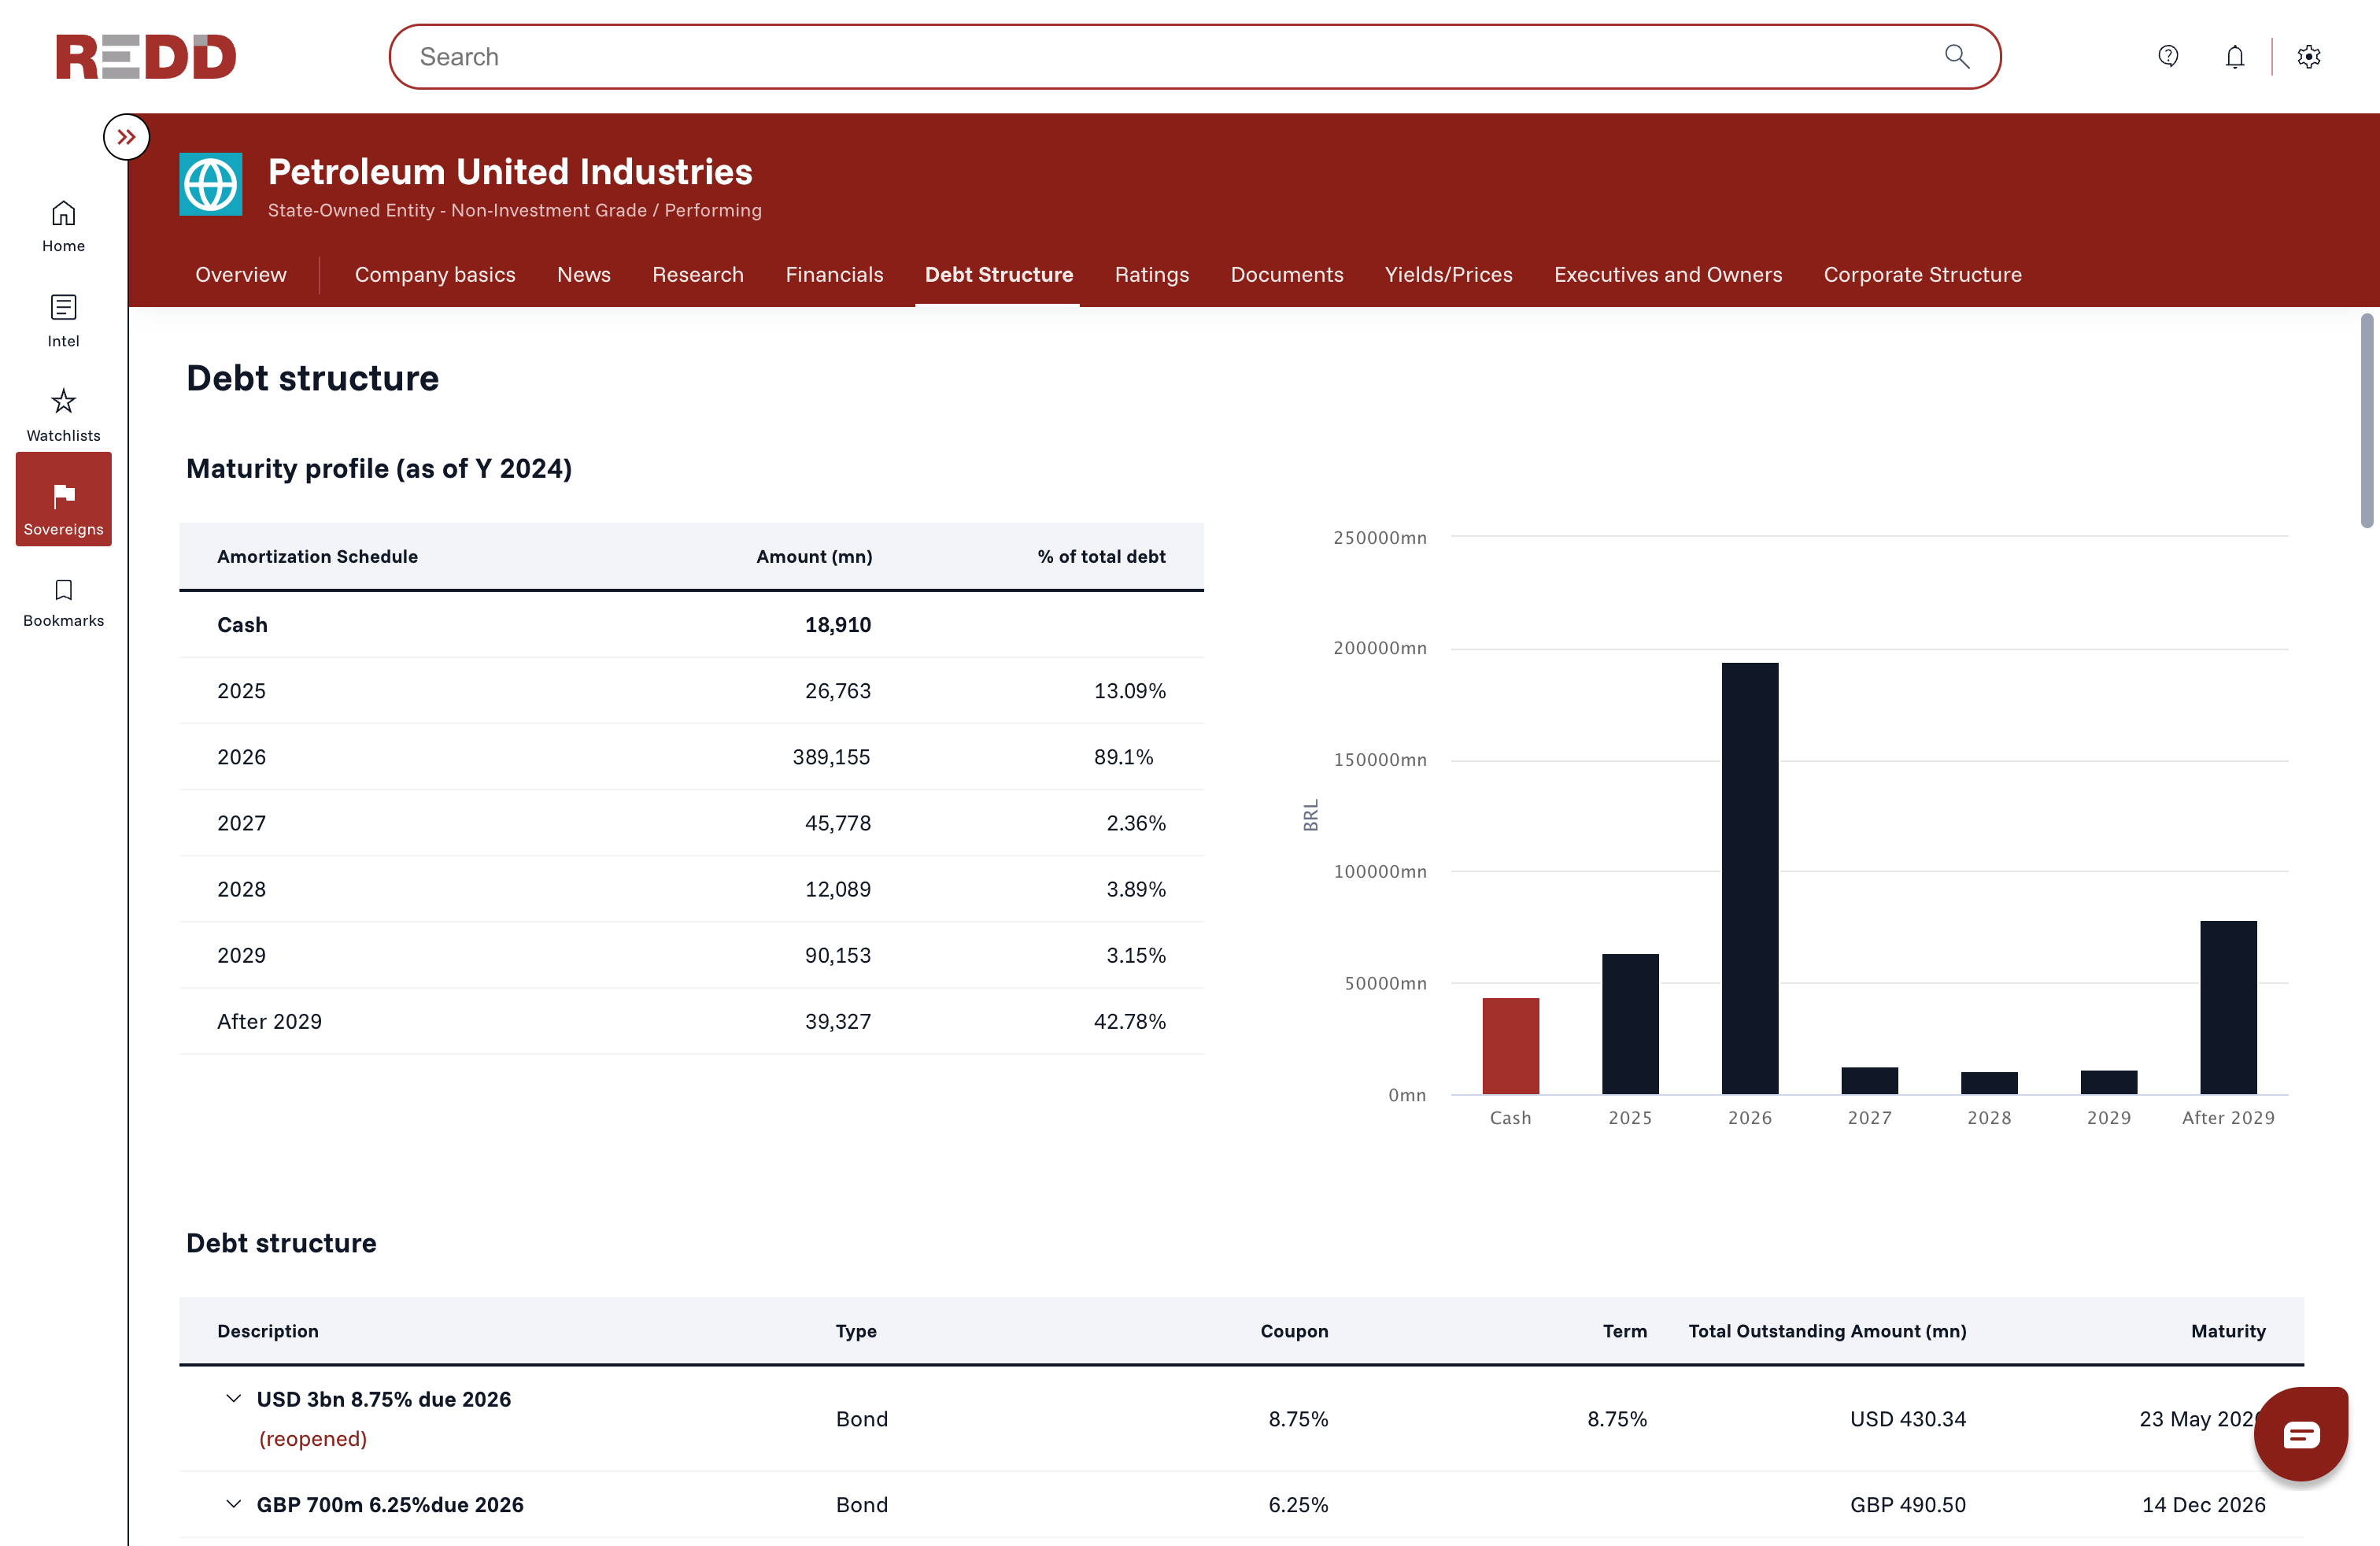The height and width of the screenshot is (1546, 2380).
Task: Click the REDD logo
Action: click(x=146, y=57)
